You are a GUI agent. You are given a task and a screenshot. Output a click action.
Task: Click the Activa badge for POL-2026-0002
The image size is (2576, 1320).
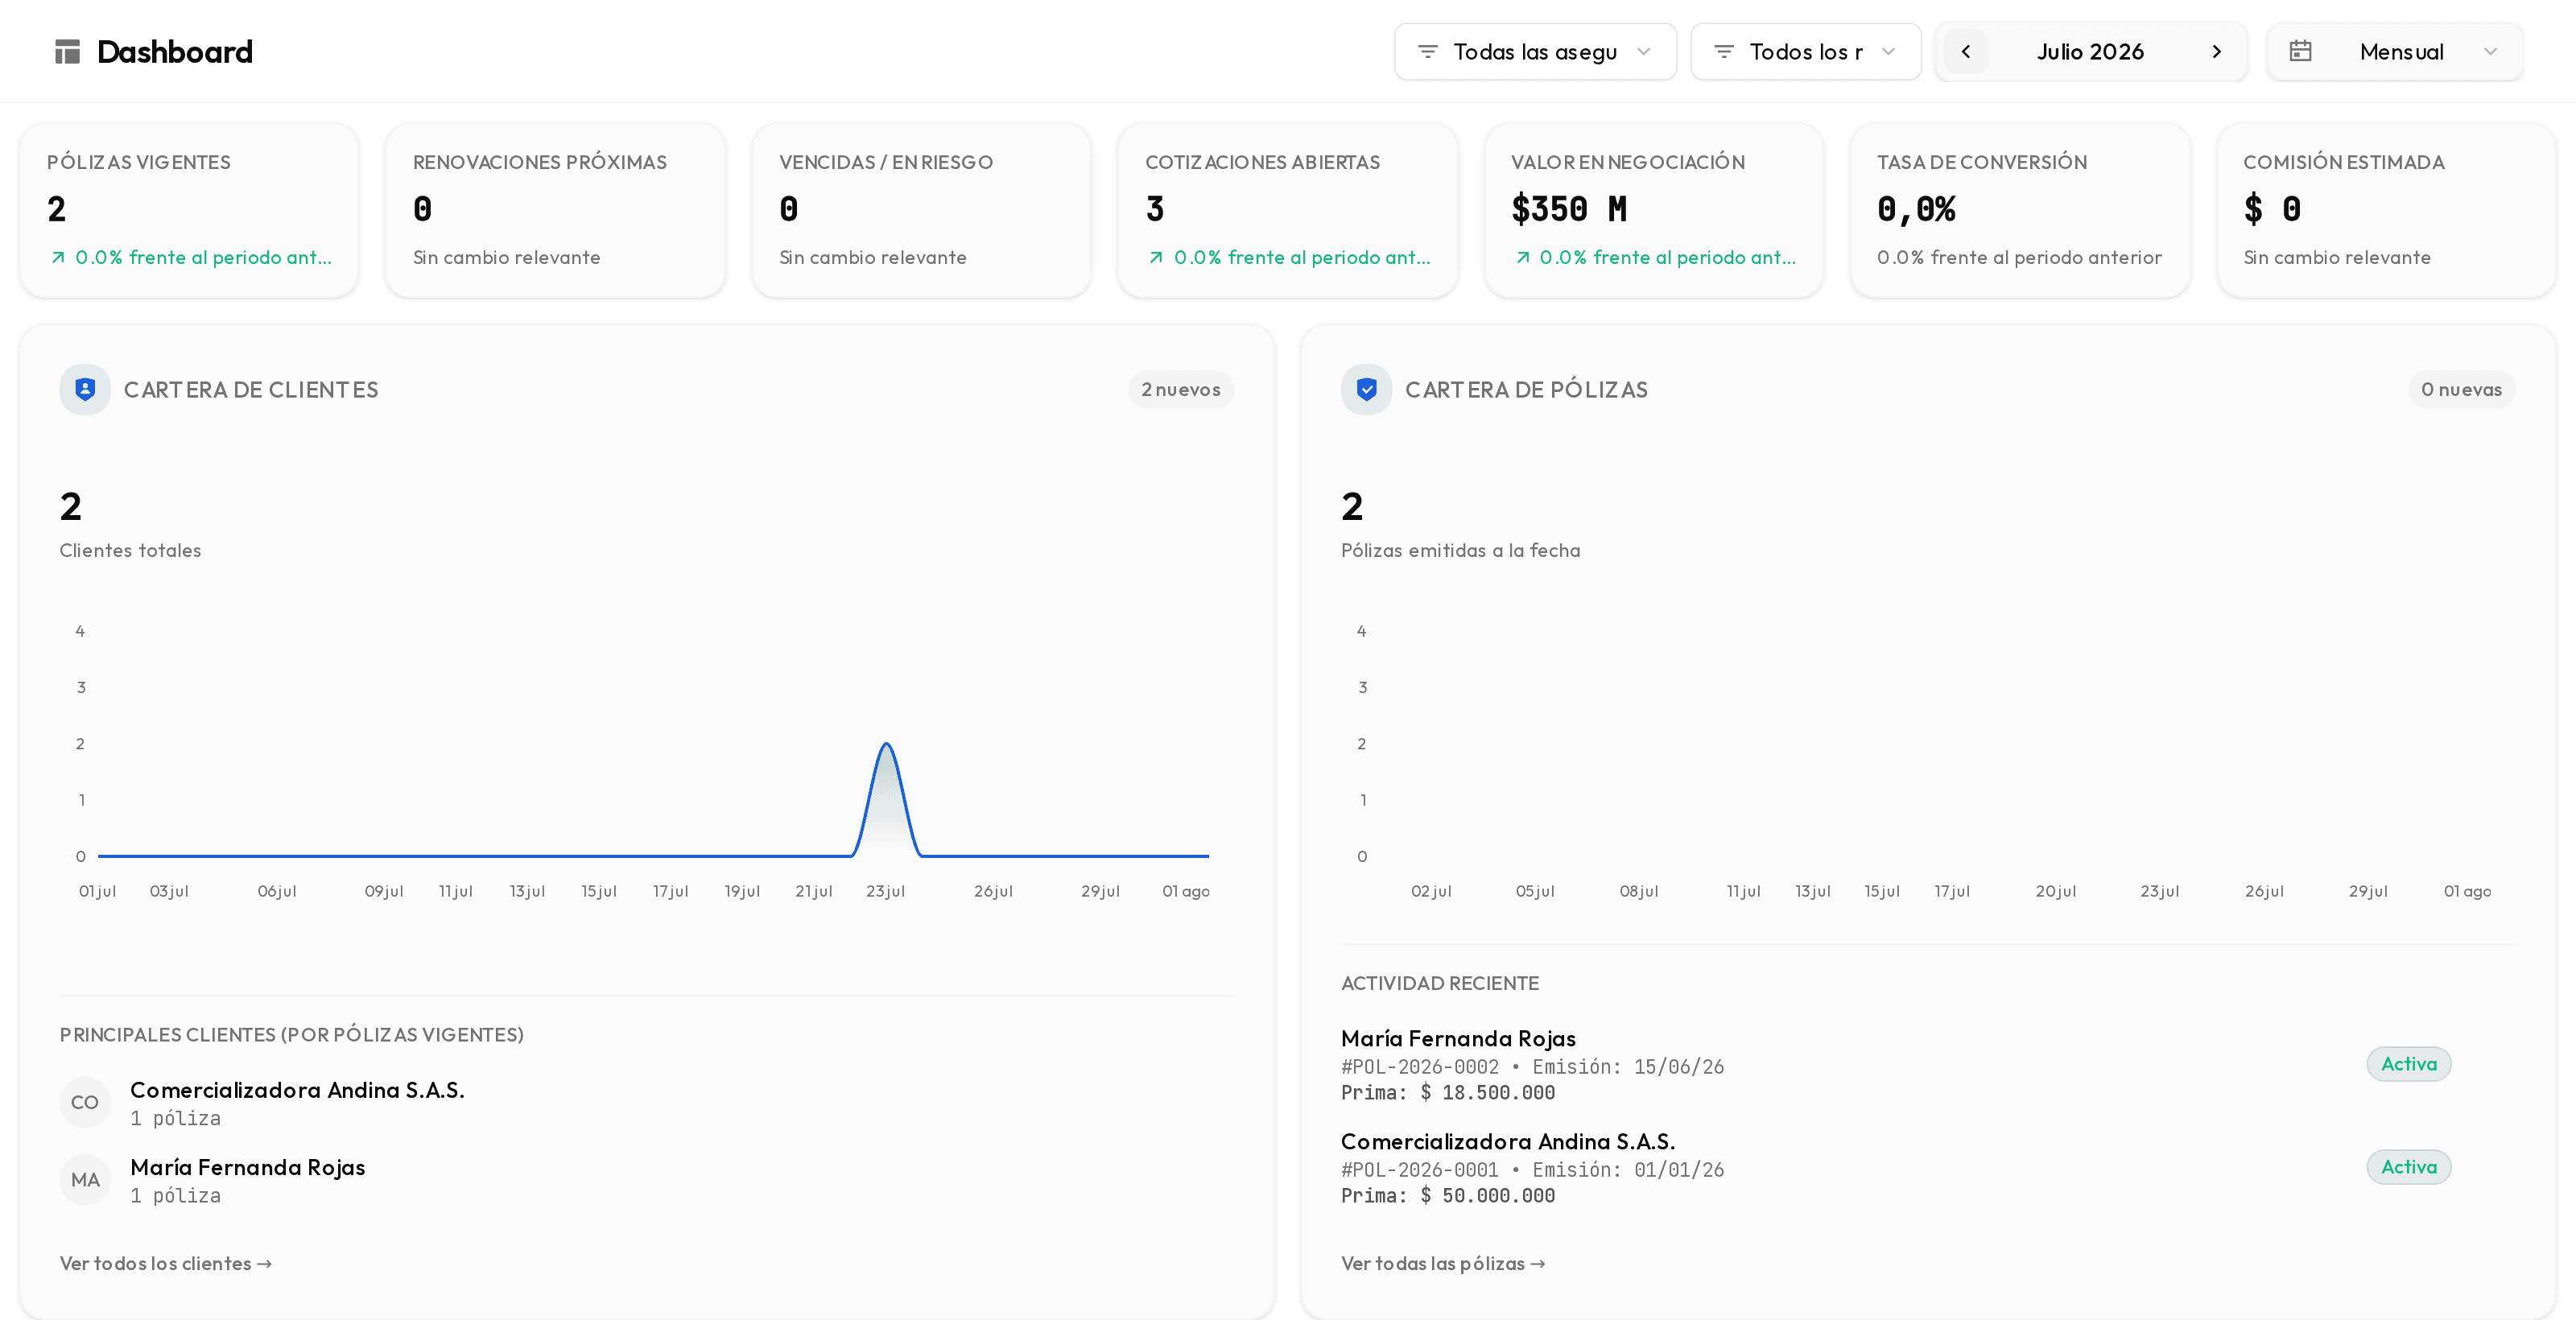coord(2408,1064)
